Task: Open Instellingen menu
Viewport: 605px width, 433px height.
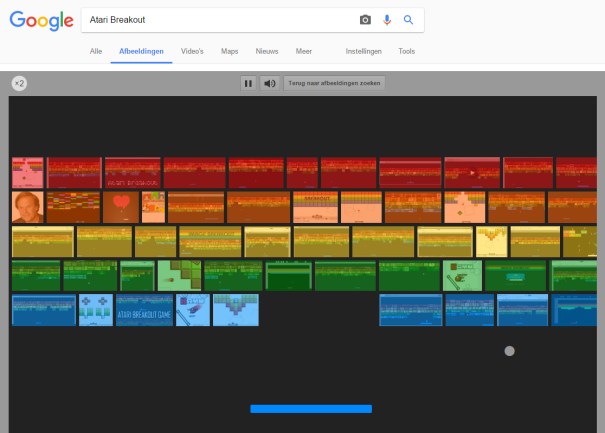Action: [363, 51]
